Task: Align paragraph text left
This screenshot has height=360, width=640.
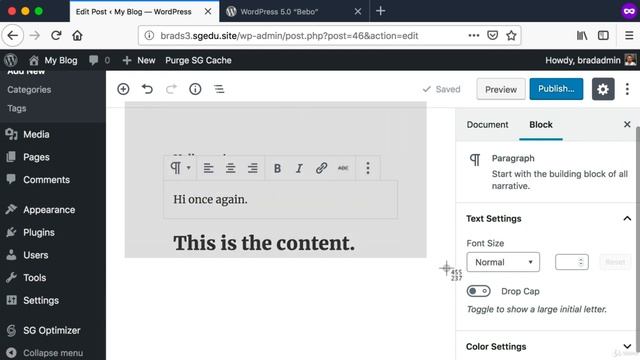Action: point(209,168)
